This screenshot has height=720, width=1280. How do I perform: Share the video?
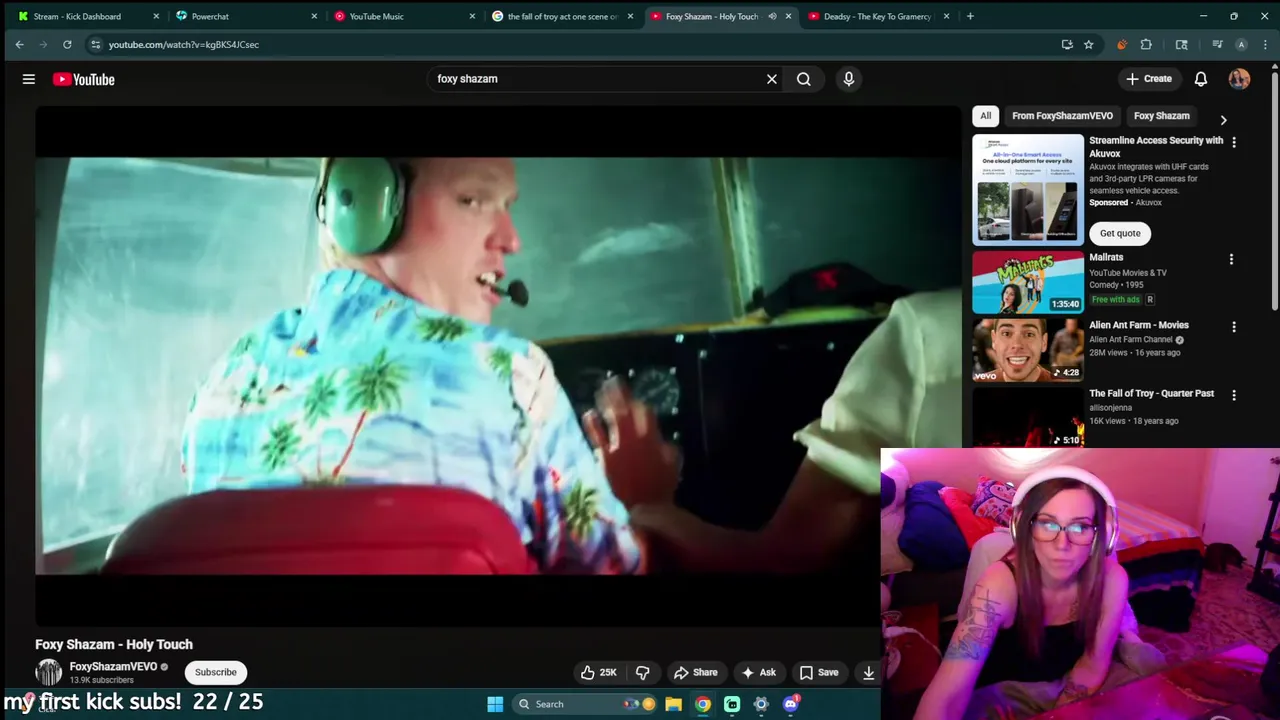(x=696, y=672)
